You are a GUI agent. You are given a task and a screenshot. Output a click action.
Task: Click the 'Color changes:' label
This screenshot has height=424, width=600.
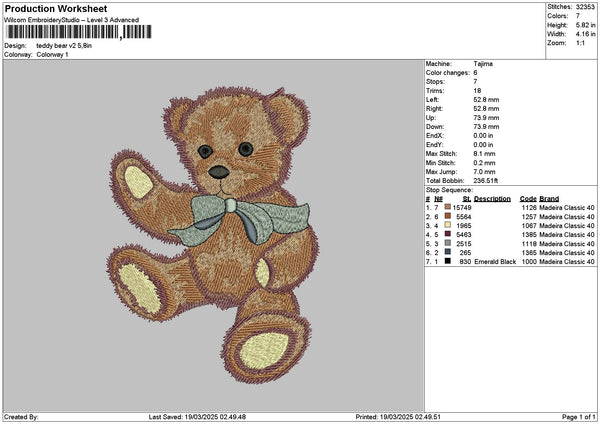448,73
